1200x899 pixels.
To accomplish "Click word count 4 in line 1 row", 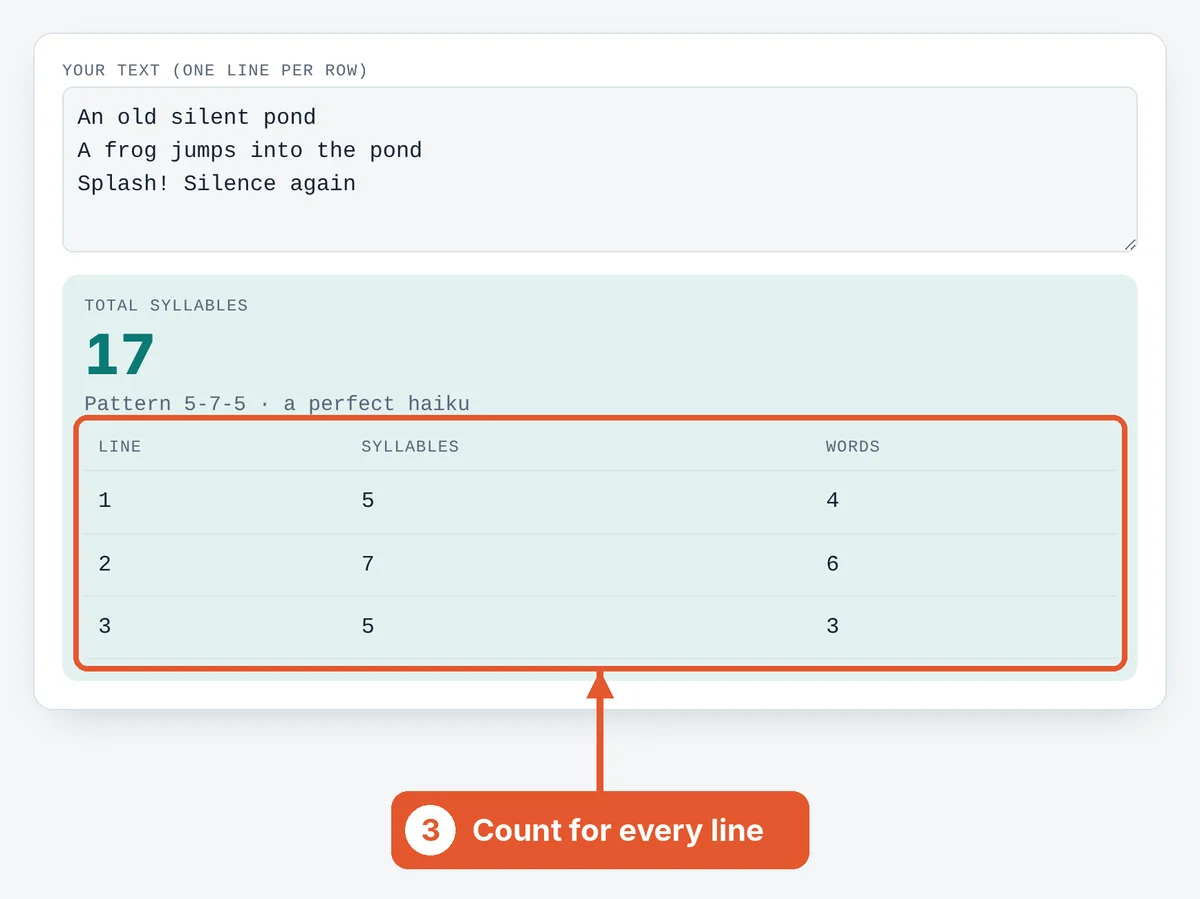I will [x=833, y=501].
